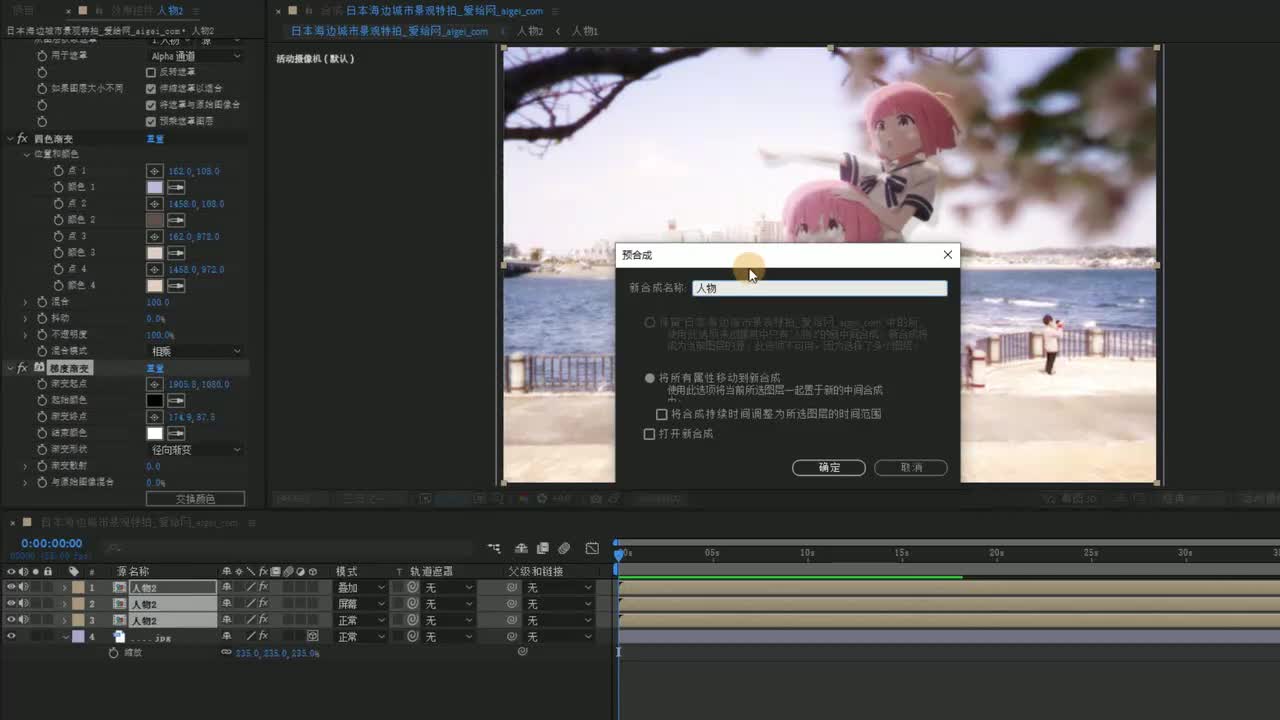
Task: Click the 颜色 1 color swatch
Action: 155,187
